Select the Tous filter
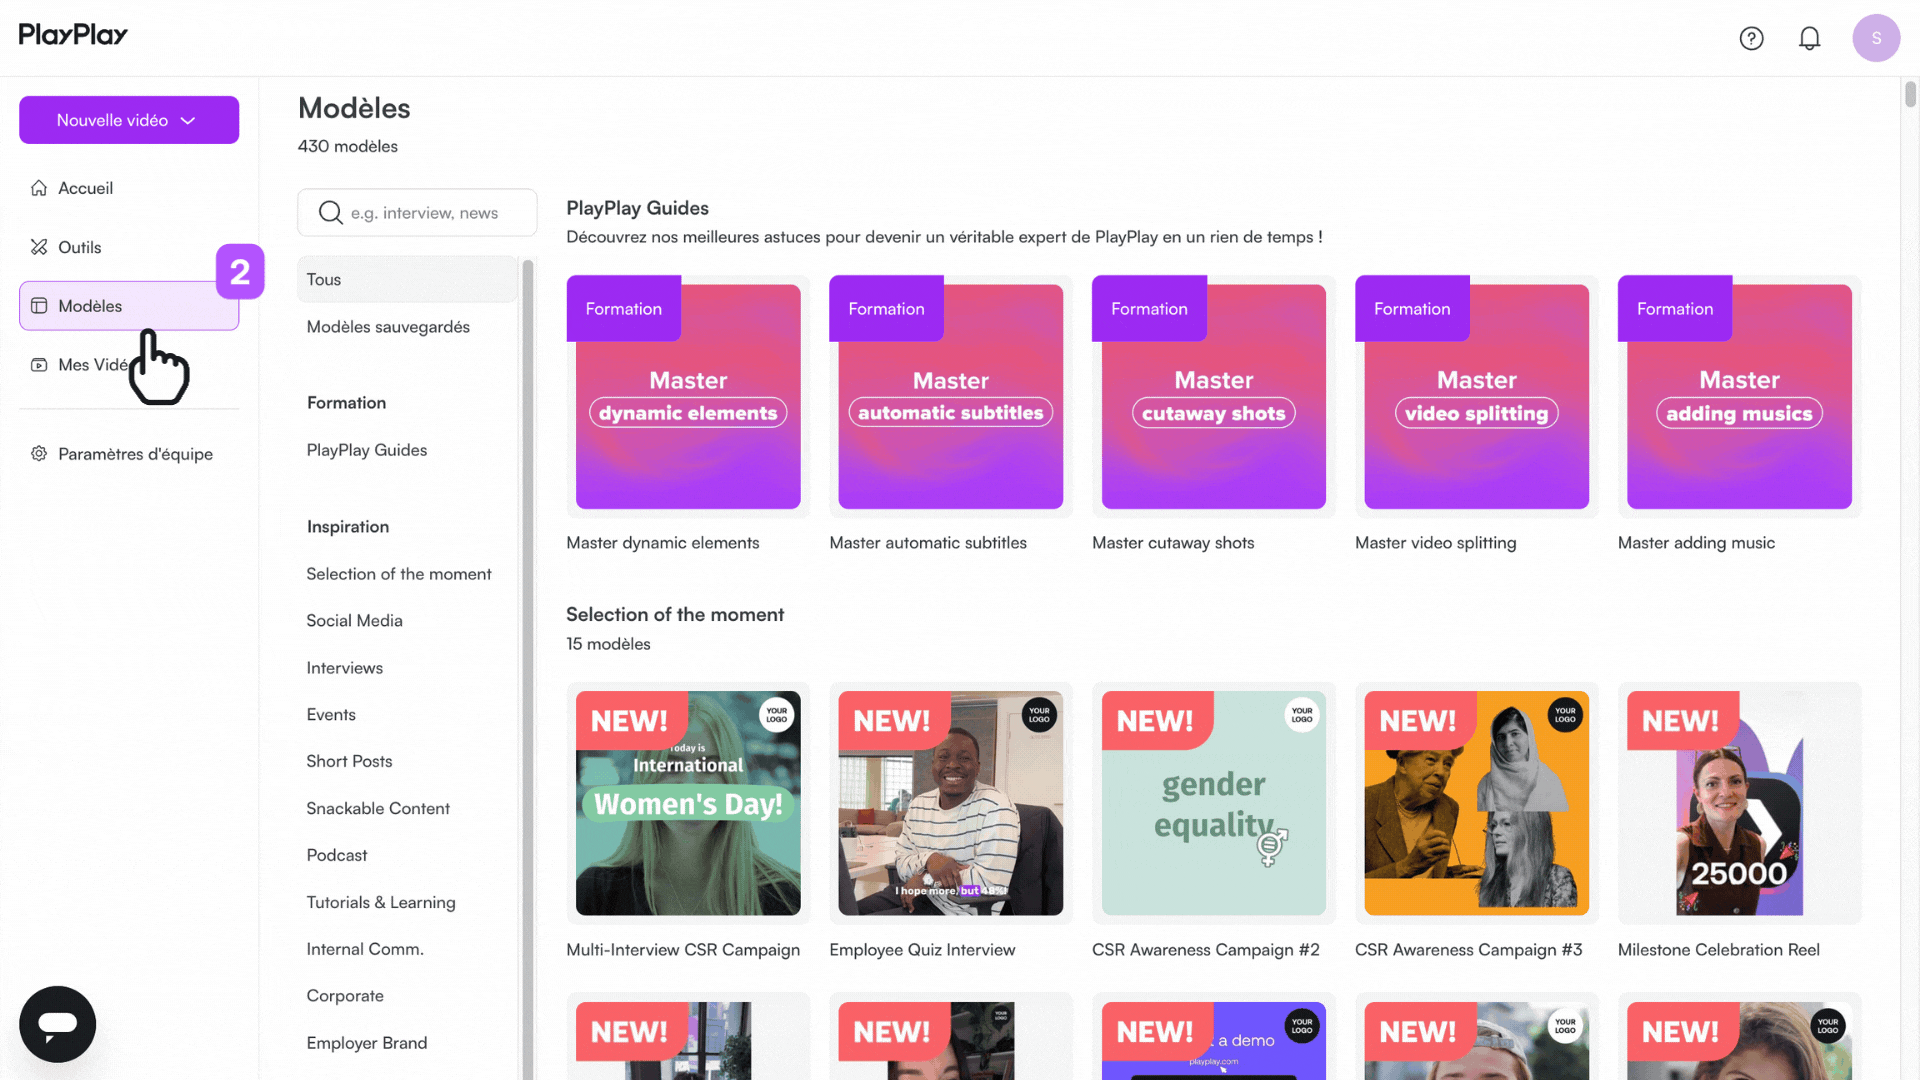Image resolution: width=1920 pixels, height=1080 pixels. tap(407, 280)
